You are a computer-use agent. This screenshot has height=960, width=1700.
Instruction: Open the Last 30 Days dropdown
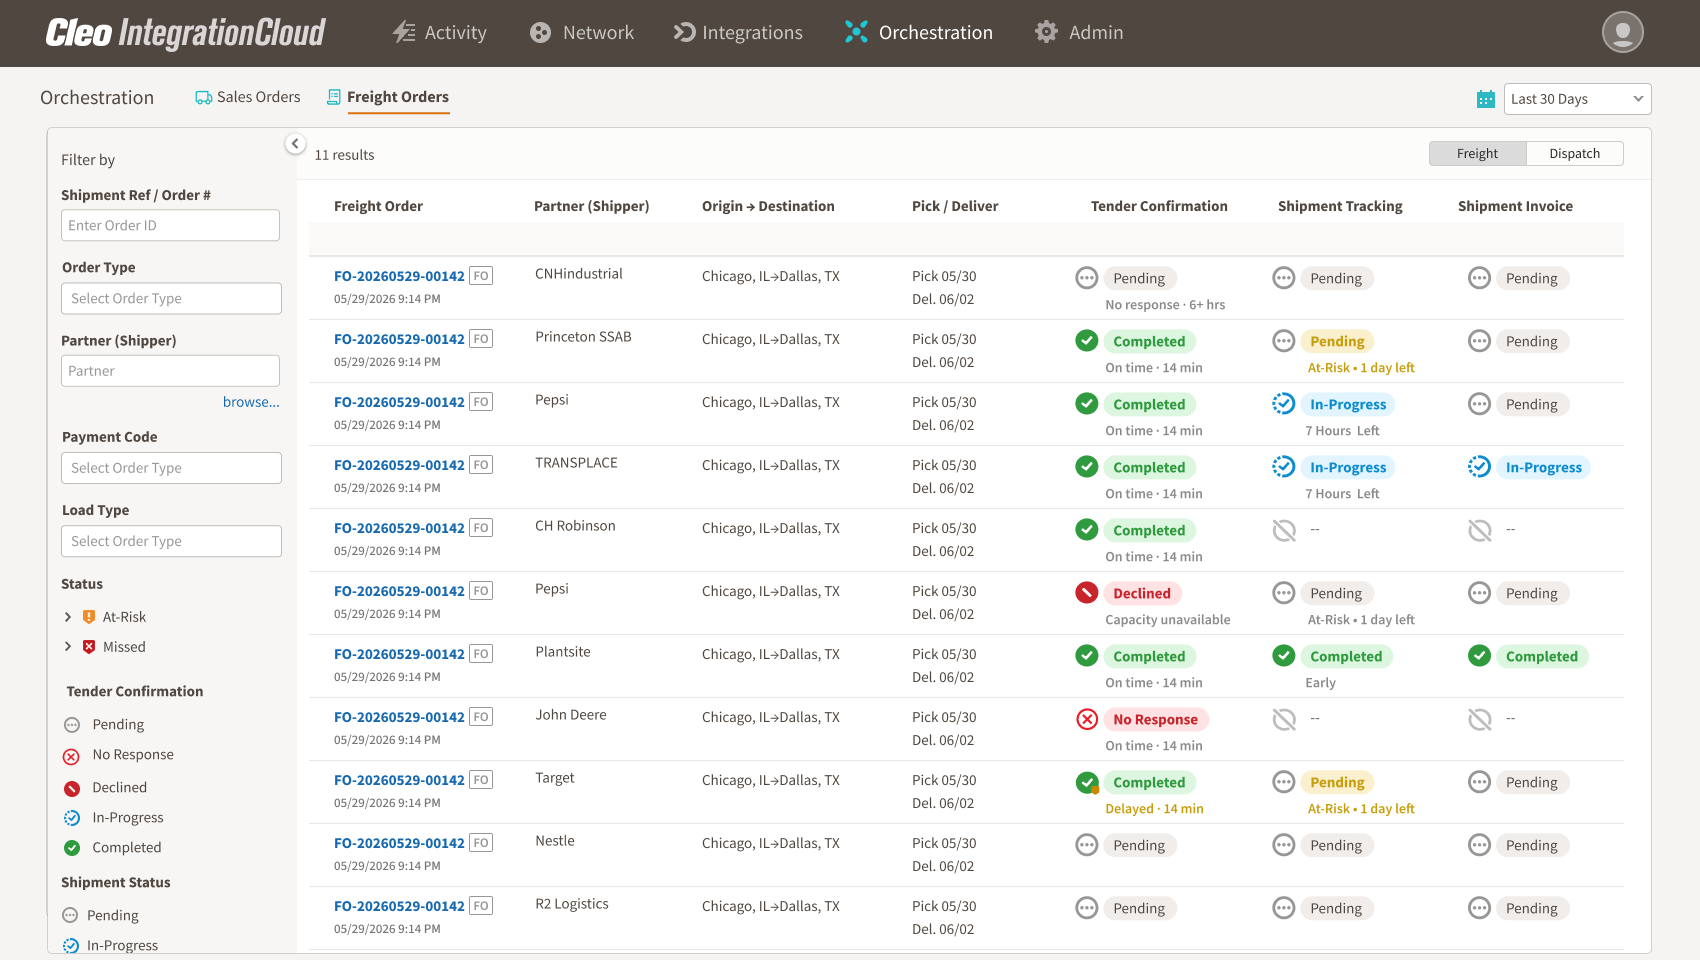click(1577, 99)
